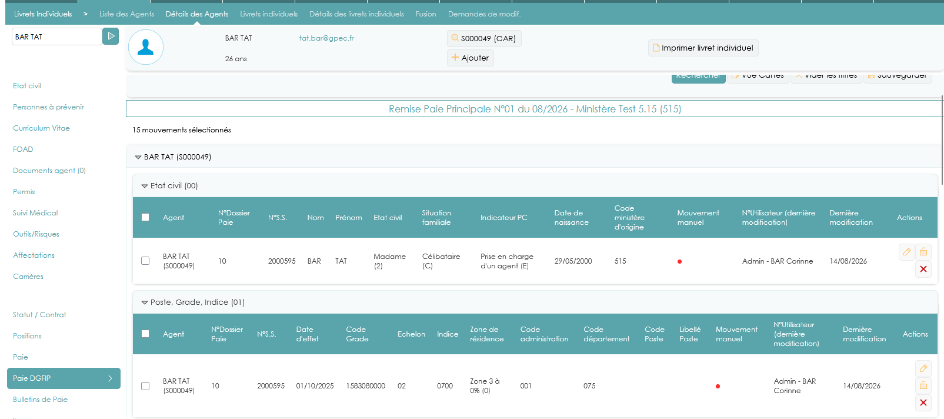Open Documents agent (0)

(49, 170)
